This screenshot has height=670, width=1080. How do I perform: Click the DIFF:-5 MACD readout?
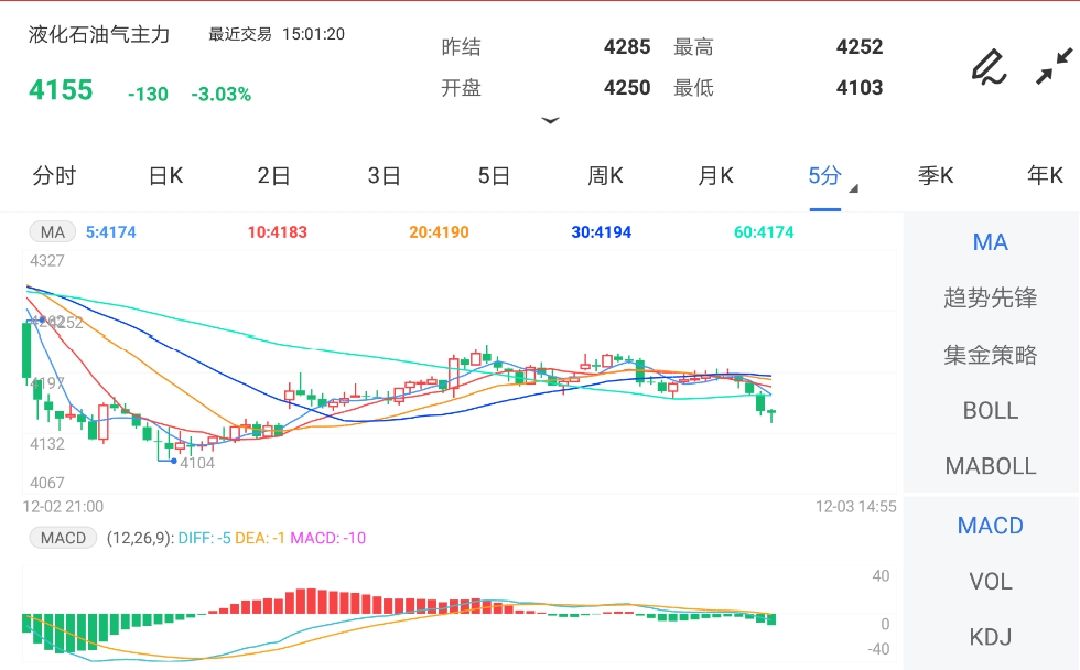[205, 538]
